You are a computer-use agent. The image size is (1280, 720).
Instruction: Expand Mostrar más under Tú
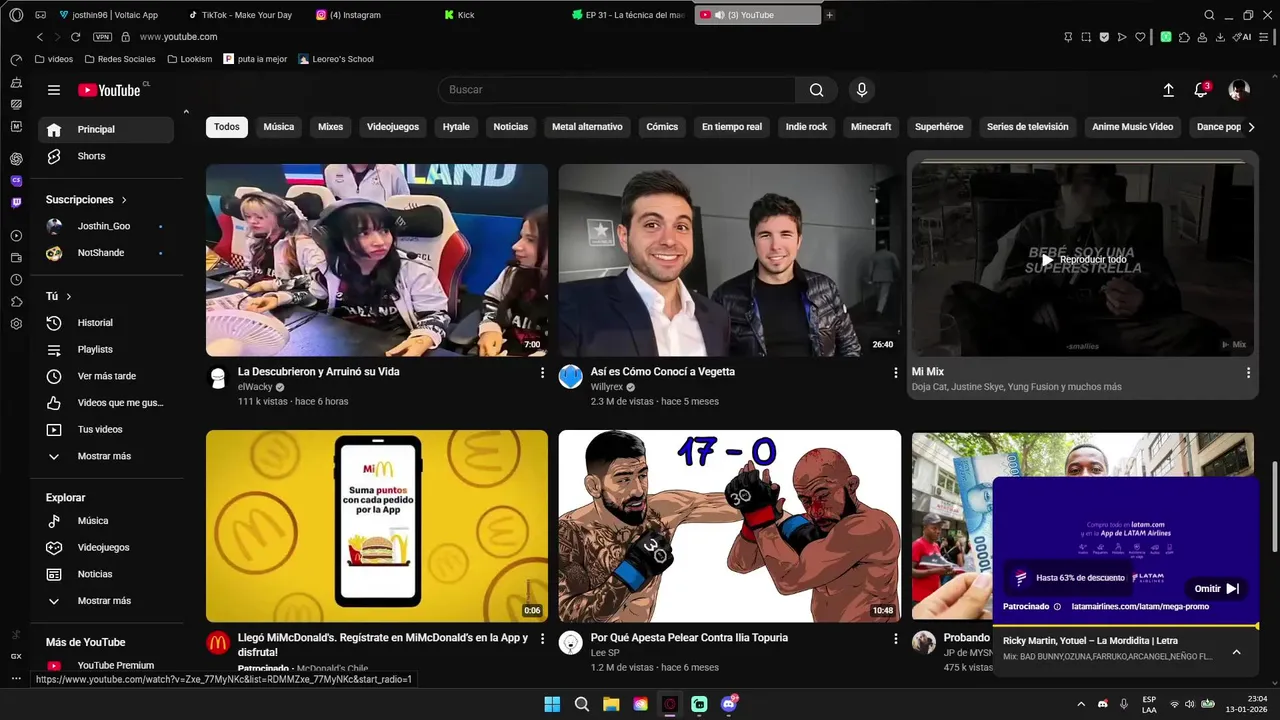pyautogui.click(x=106, y=456)
